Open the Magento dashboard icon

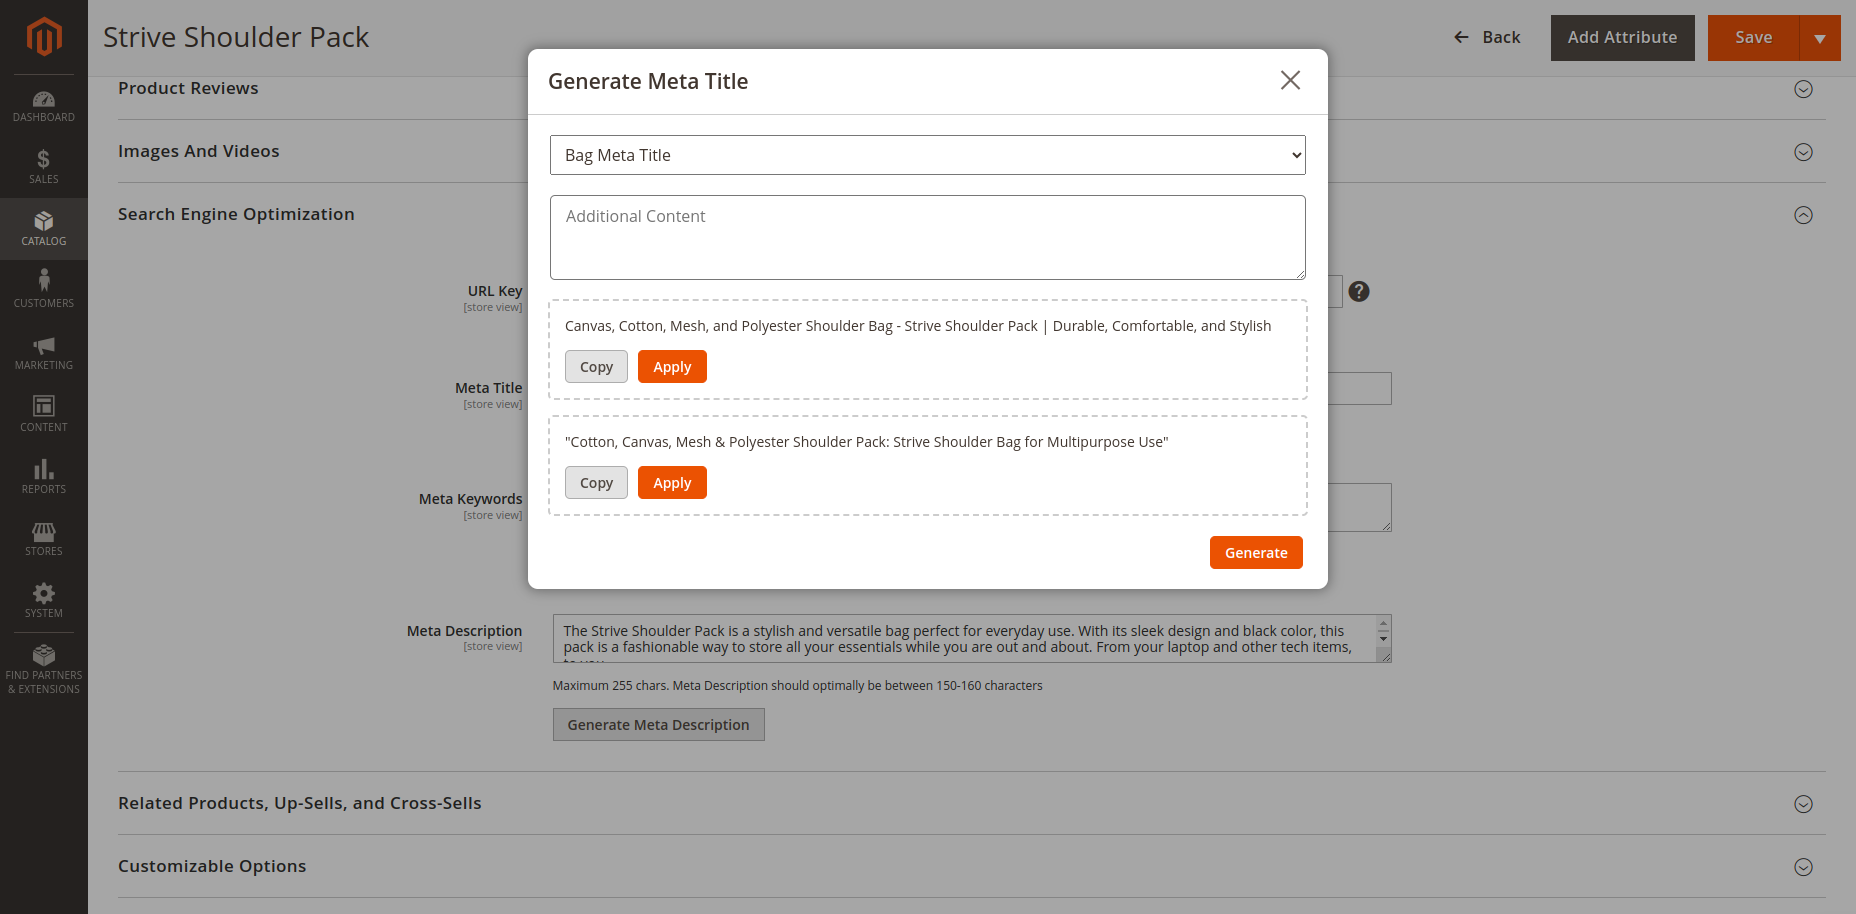click(44, 104)
